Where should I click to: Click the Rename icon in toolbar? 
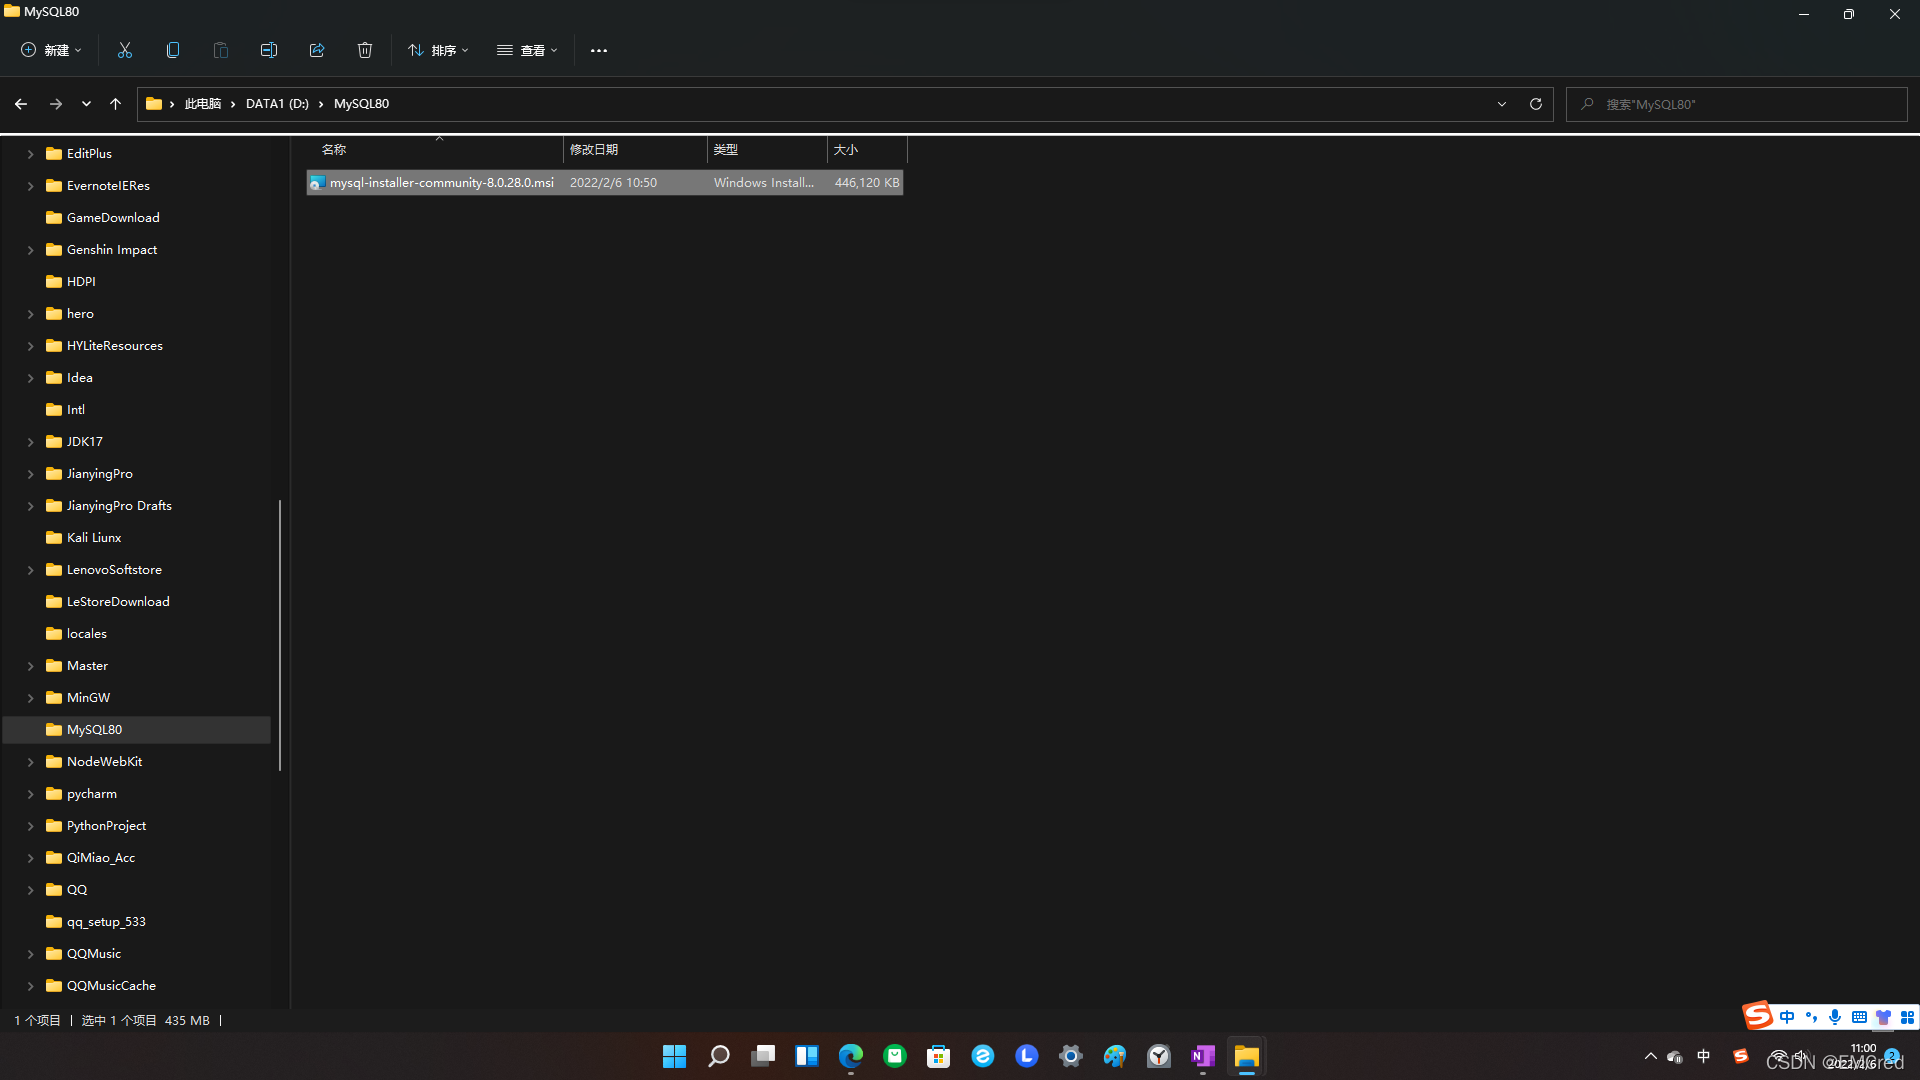pyautogui.click(x=269, y=50)
